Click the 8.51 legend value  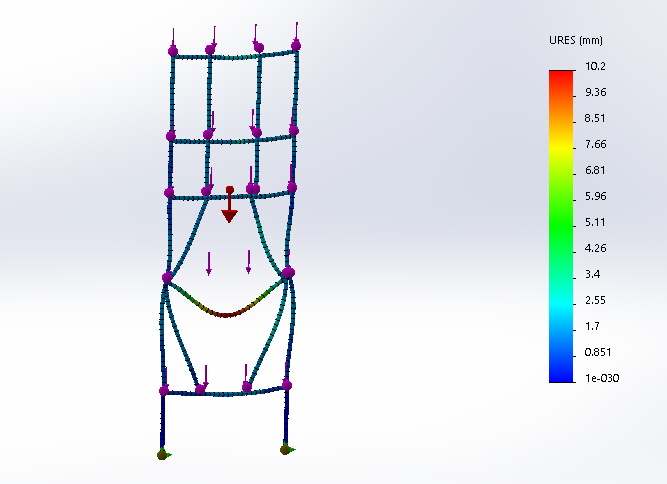[x=595, y=118]
